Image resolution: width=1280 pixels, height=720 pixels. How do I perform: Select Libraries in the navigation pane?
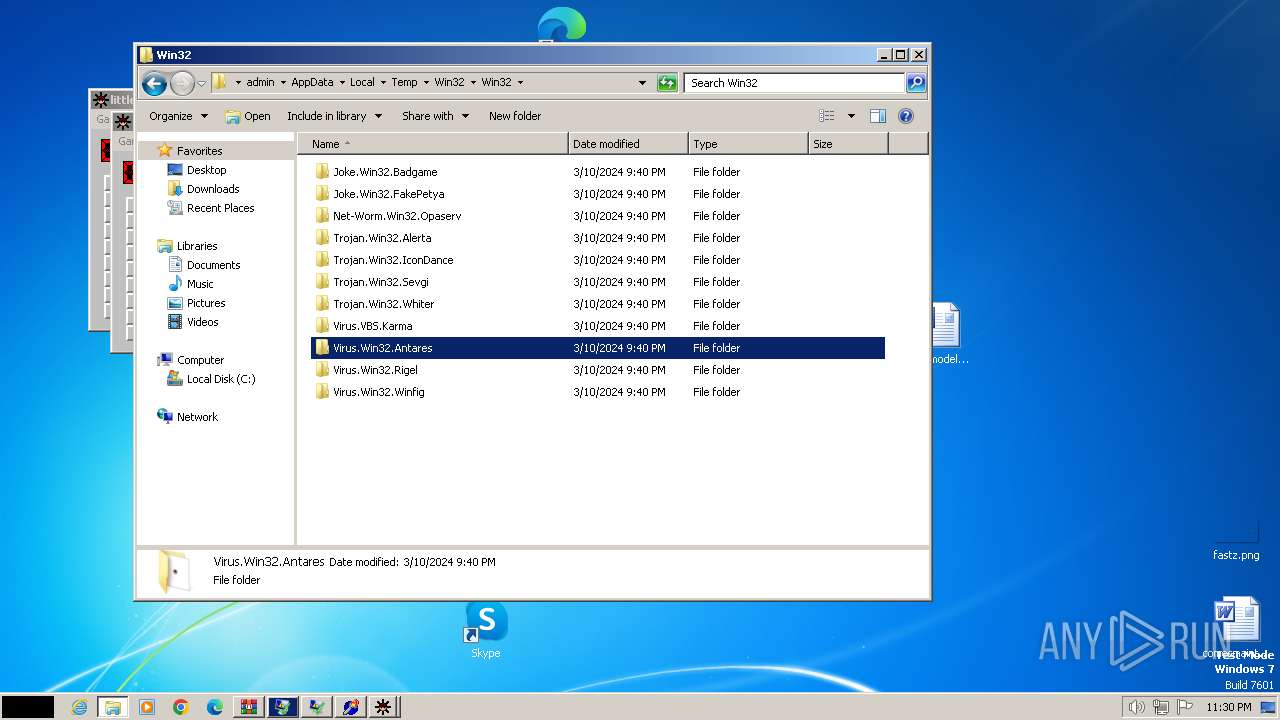tap(197, 246)
